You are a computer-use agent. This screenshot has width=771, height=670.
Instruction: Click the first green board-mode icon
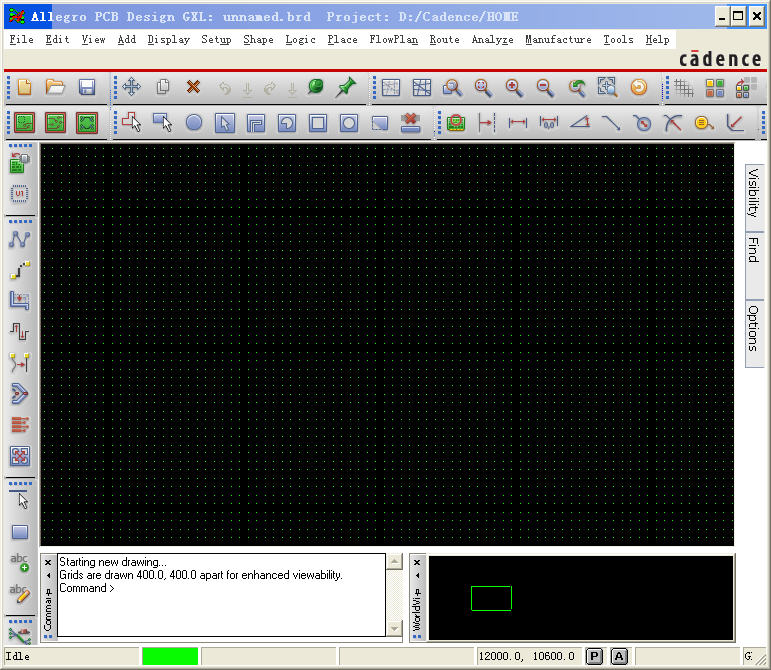coord(24,123)
